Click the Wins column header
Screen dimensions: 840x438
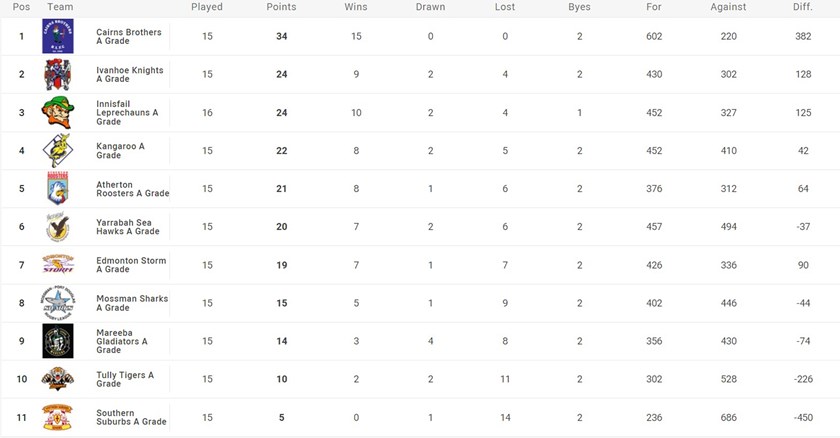tap(356, 7)
